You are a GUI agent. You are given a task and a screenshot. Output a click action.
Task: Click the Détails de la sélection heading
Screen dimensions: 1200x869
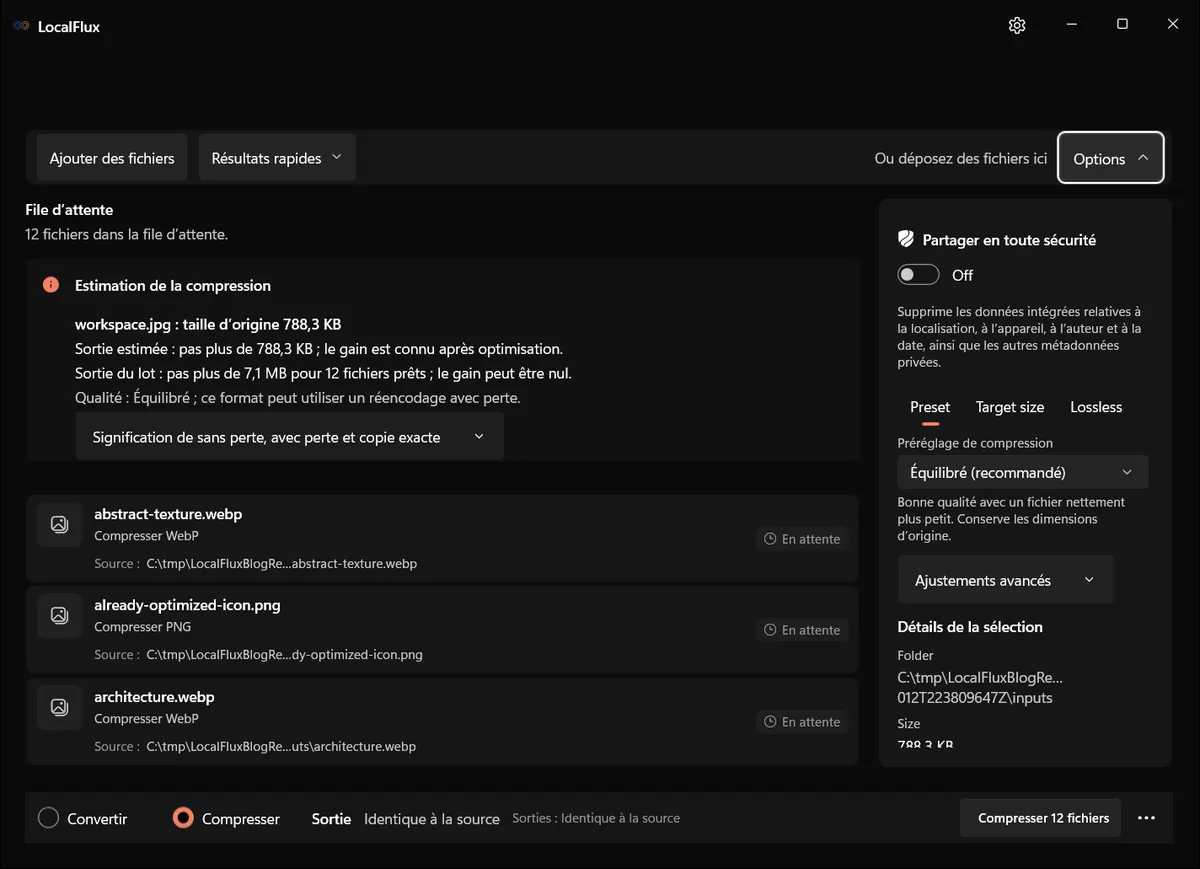970,627
